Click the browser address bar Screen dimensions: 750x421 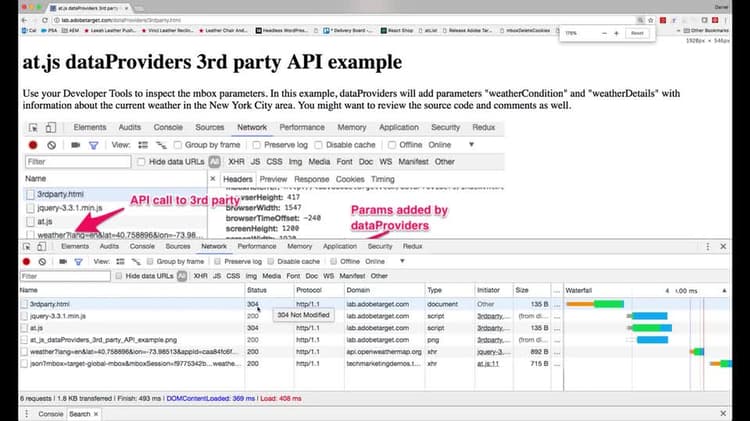pyautogui.click(x=344, y=20)
